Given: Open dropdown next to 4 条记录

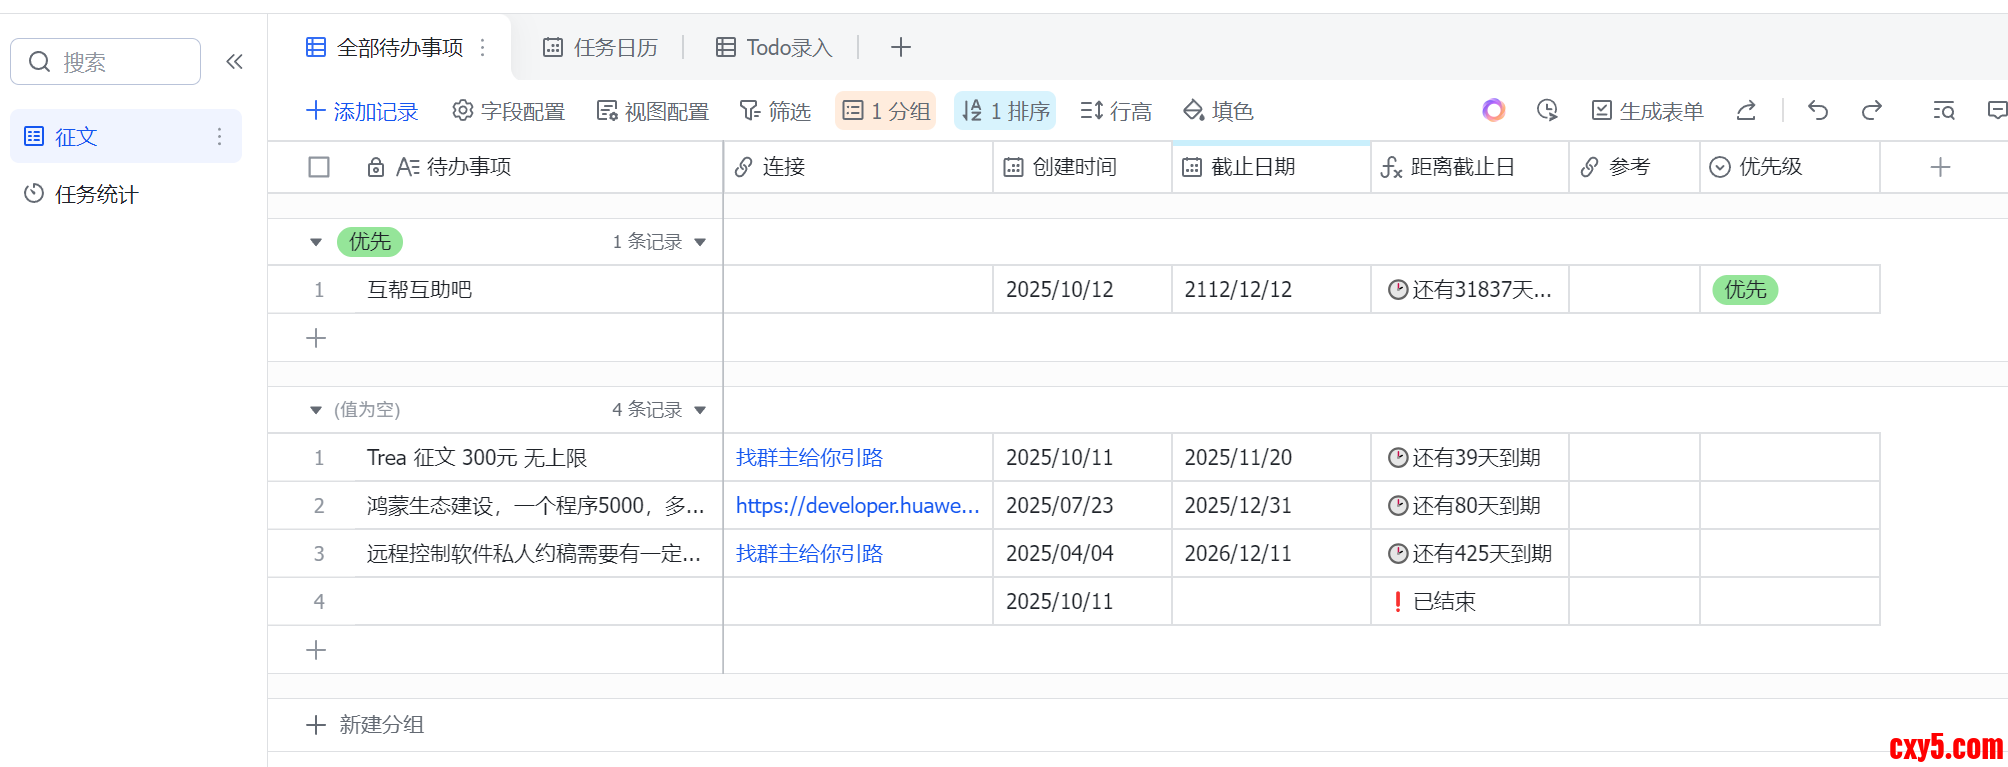Looking at the screenshot, I should click(700, 410).
